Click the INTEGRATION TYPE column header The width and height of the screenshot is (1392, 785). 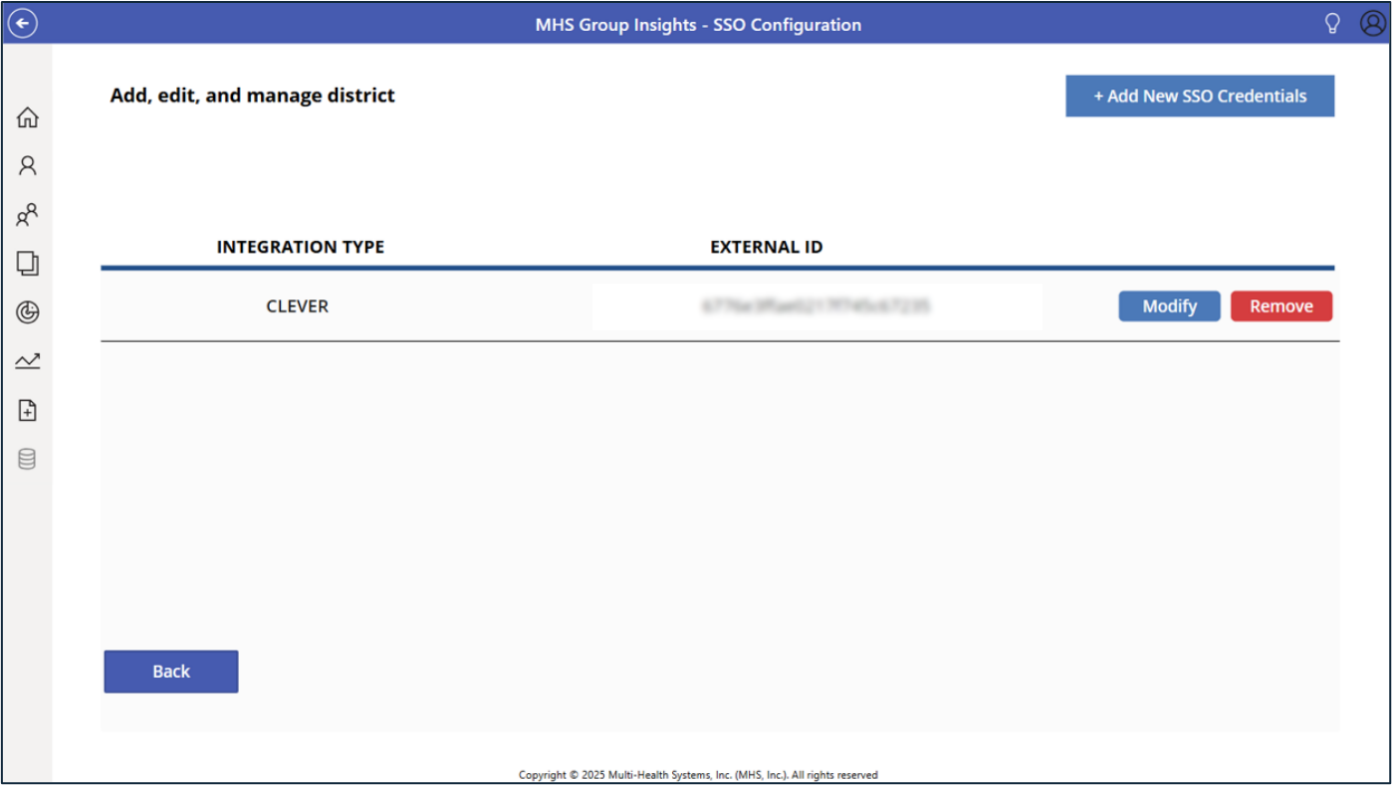tap(300, 247)
